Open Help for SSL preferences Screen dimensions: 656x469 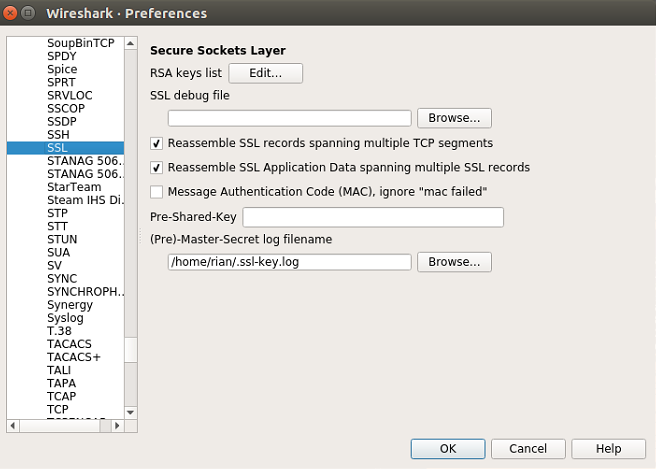click(608, 448)
